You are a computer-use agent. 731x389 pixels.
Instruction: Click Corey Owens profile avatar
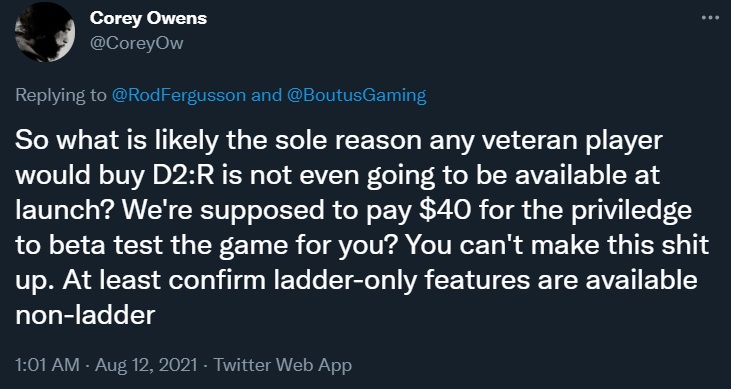45,32
